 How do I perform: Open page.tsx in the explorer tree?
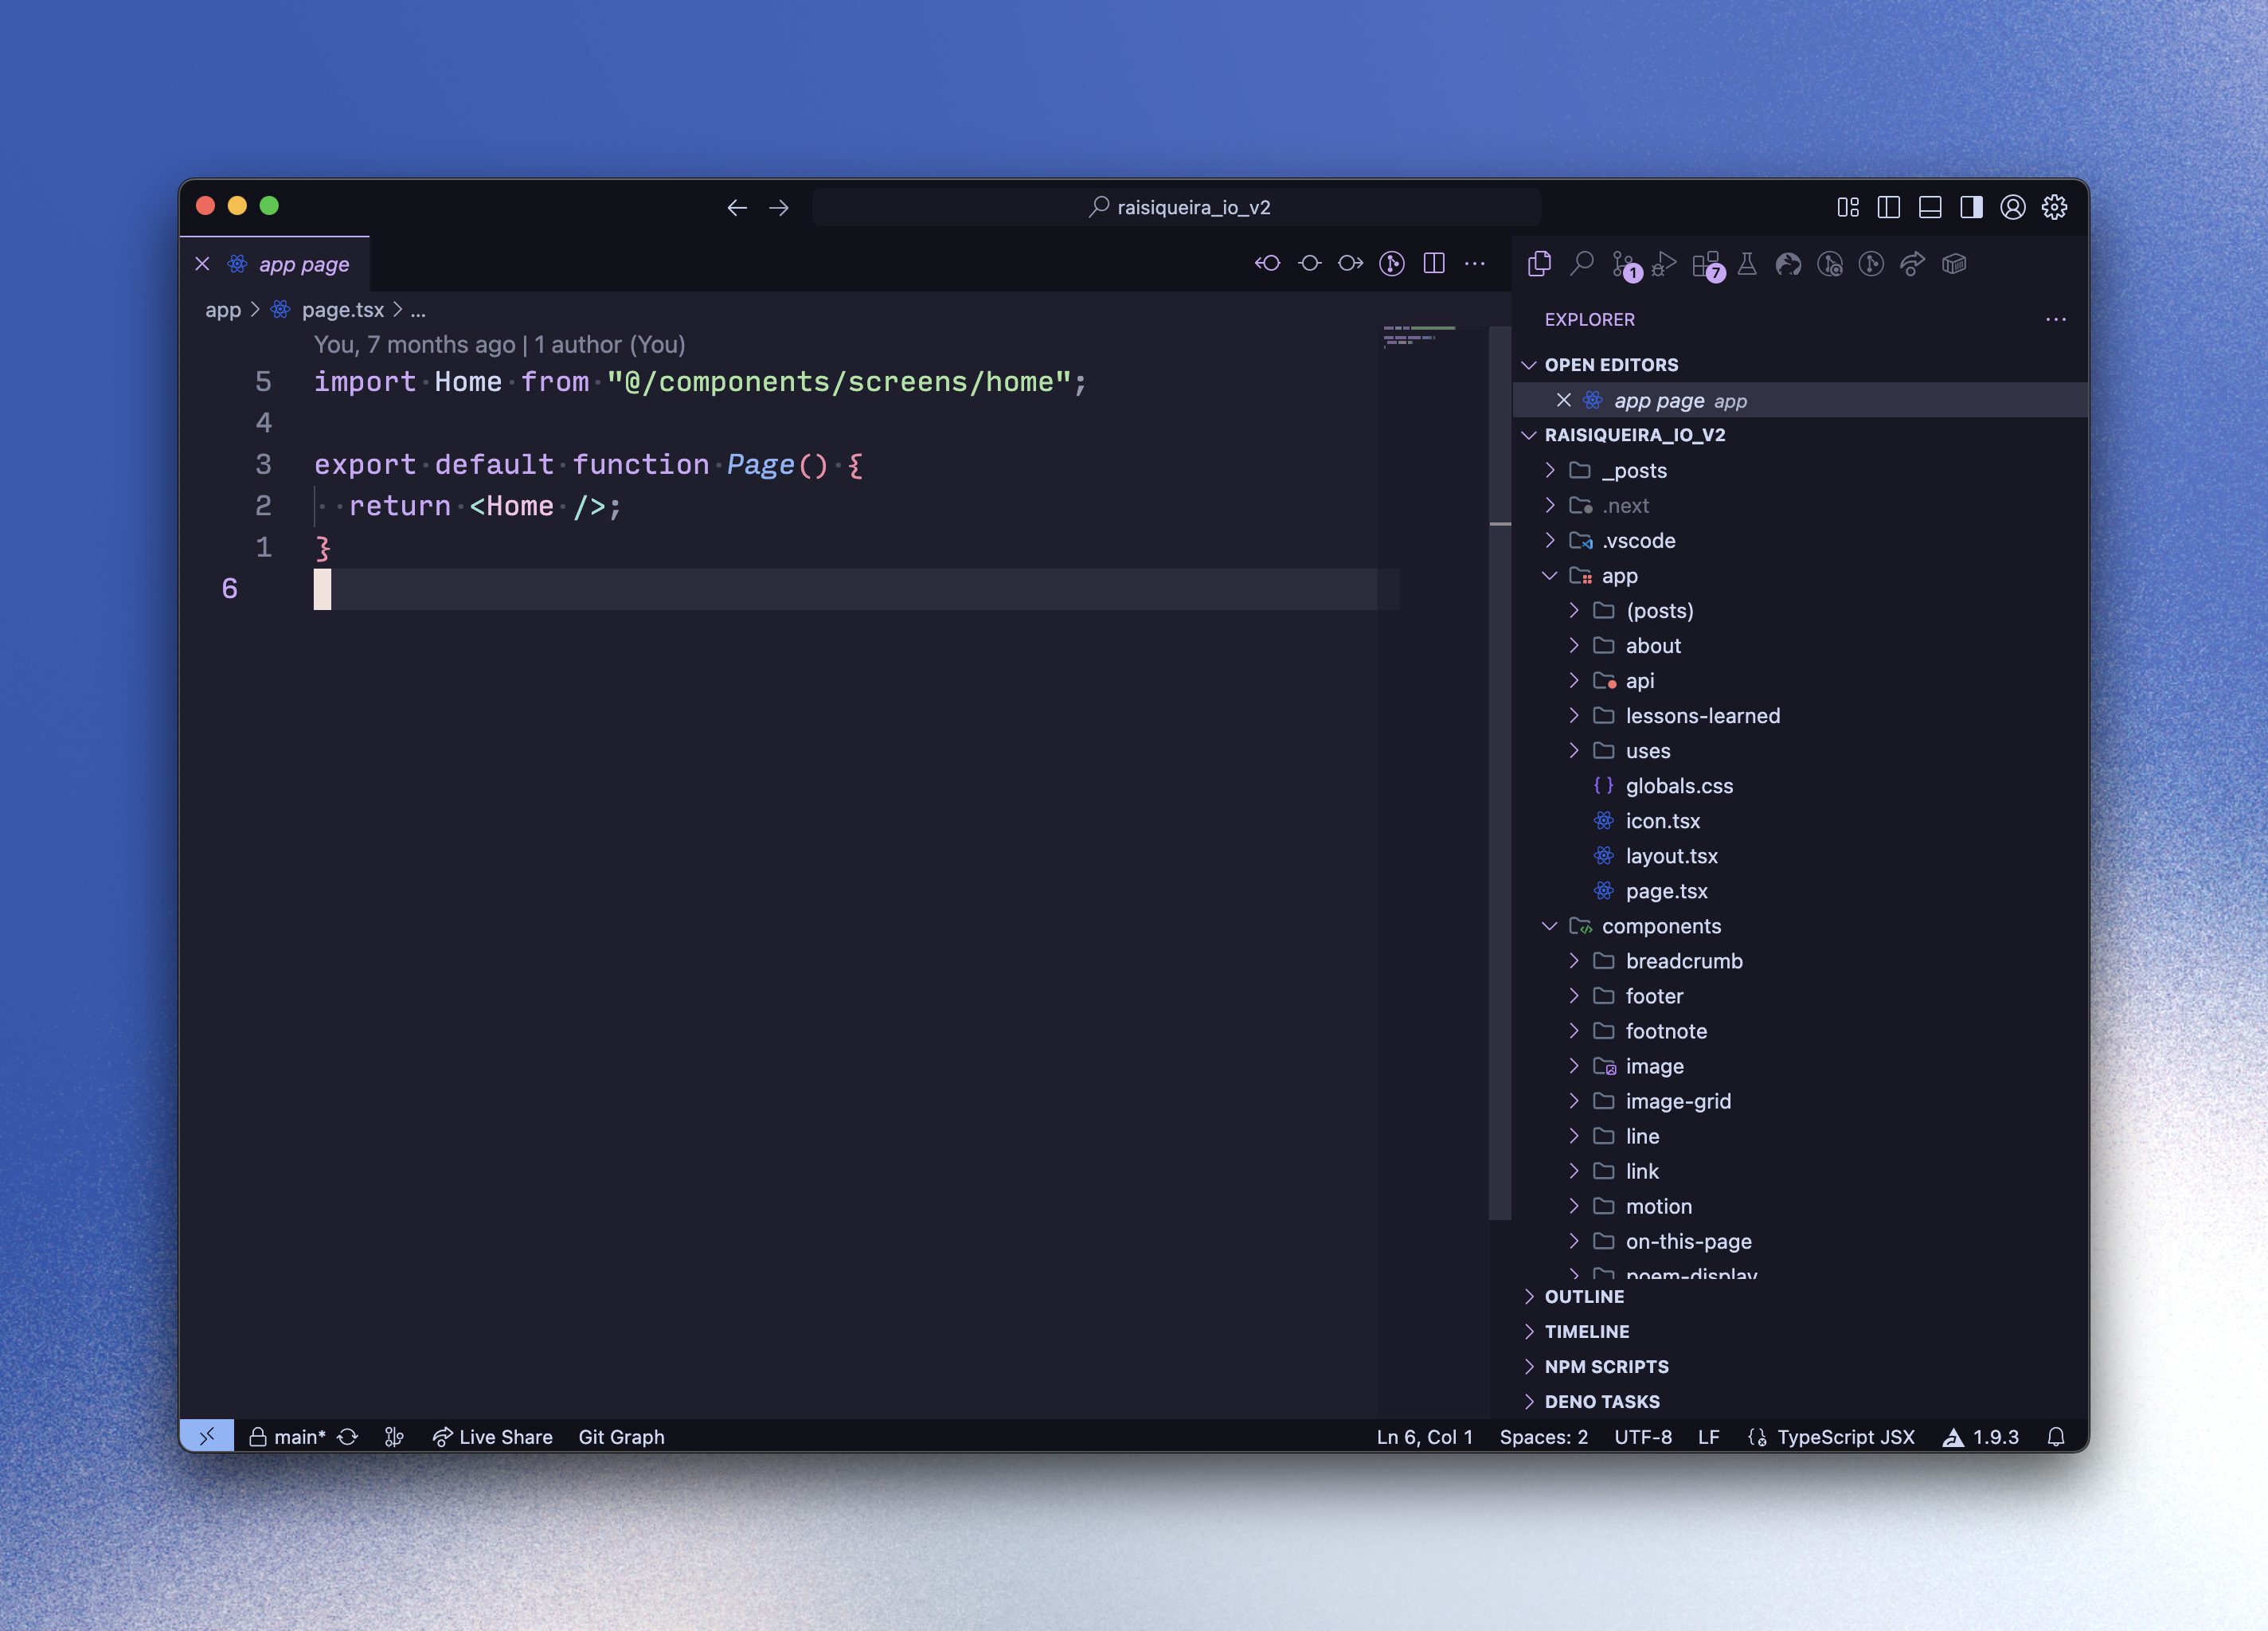coord(1800,890)
